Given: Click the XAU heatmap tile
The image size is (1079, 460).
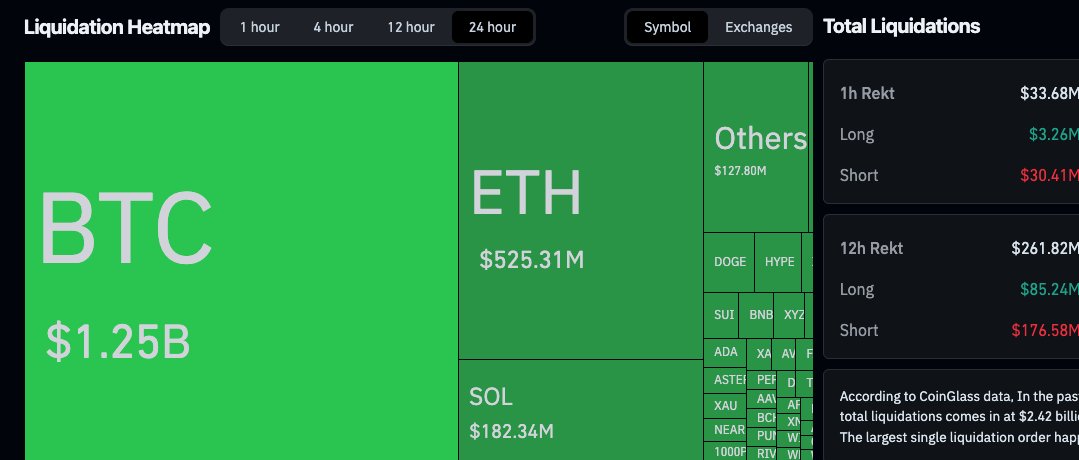Looking at the screenshot, I should (x=725, y=405).
